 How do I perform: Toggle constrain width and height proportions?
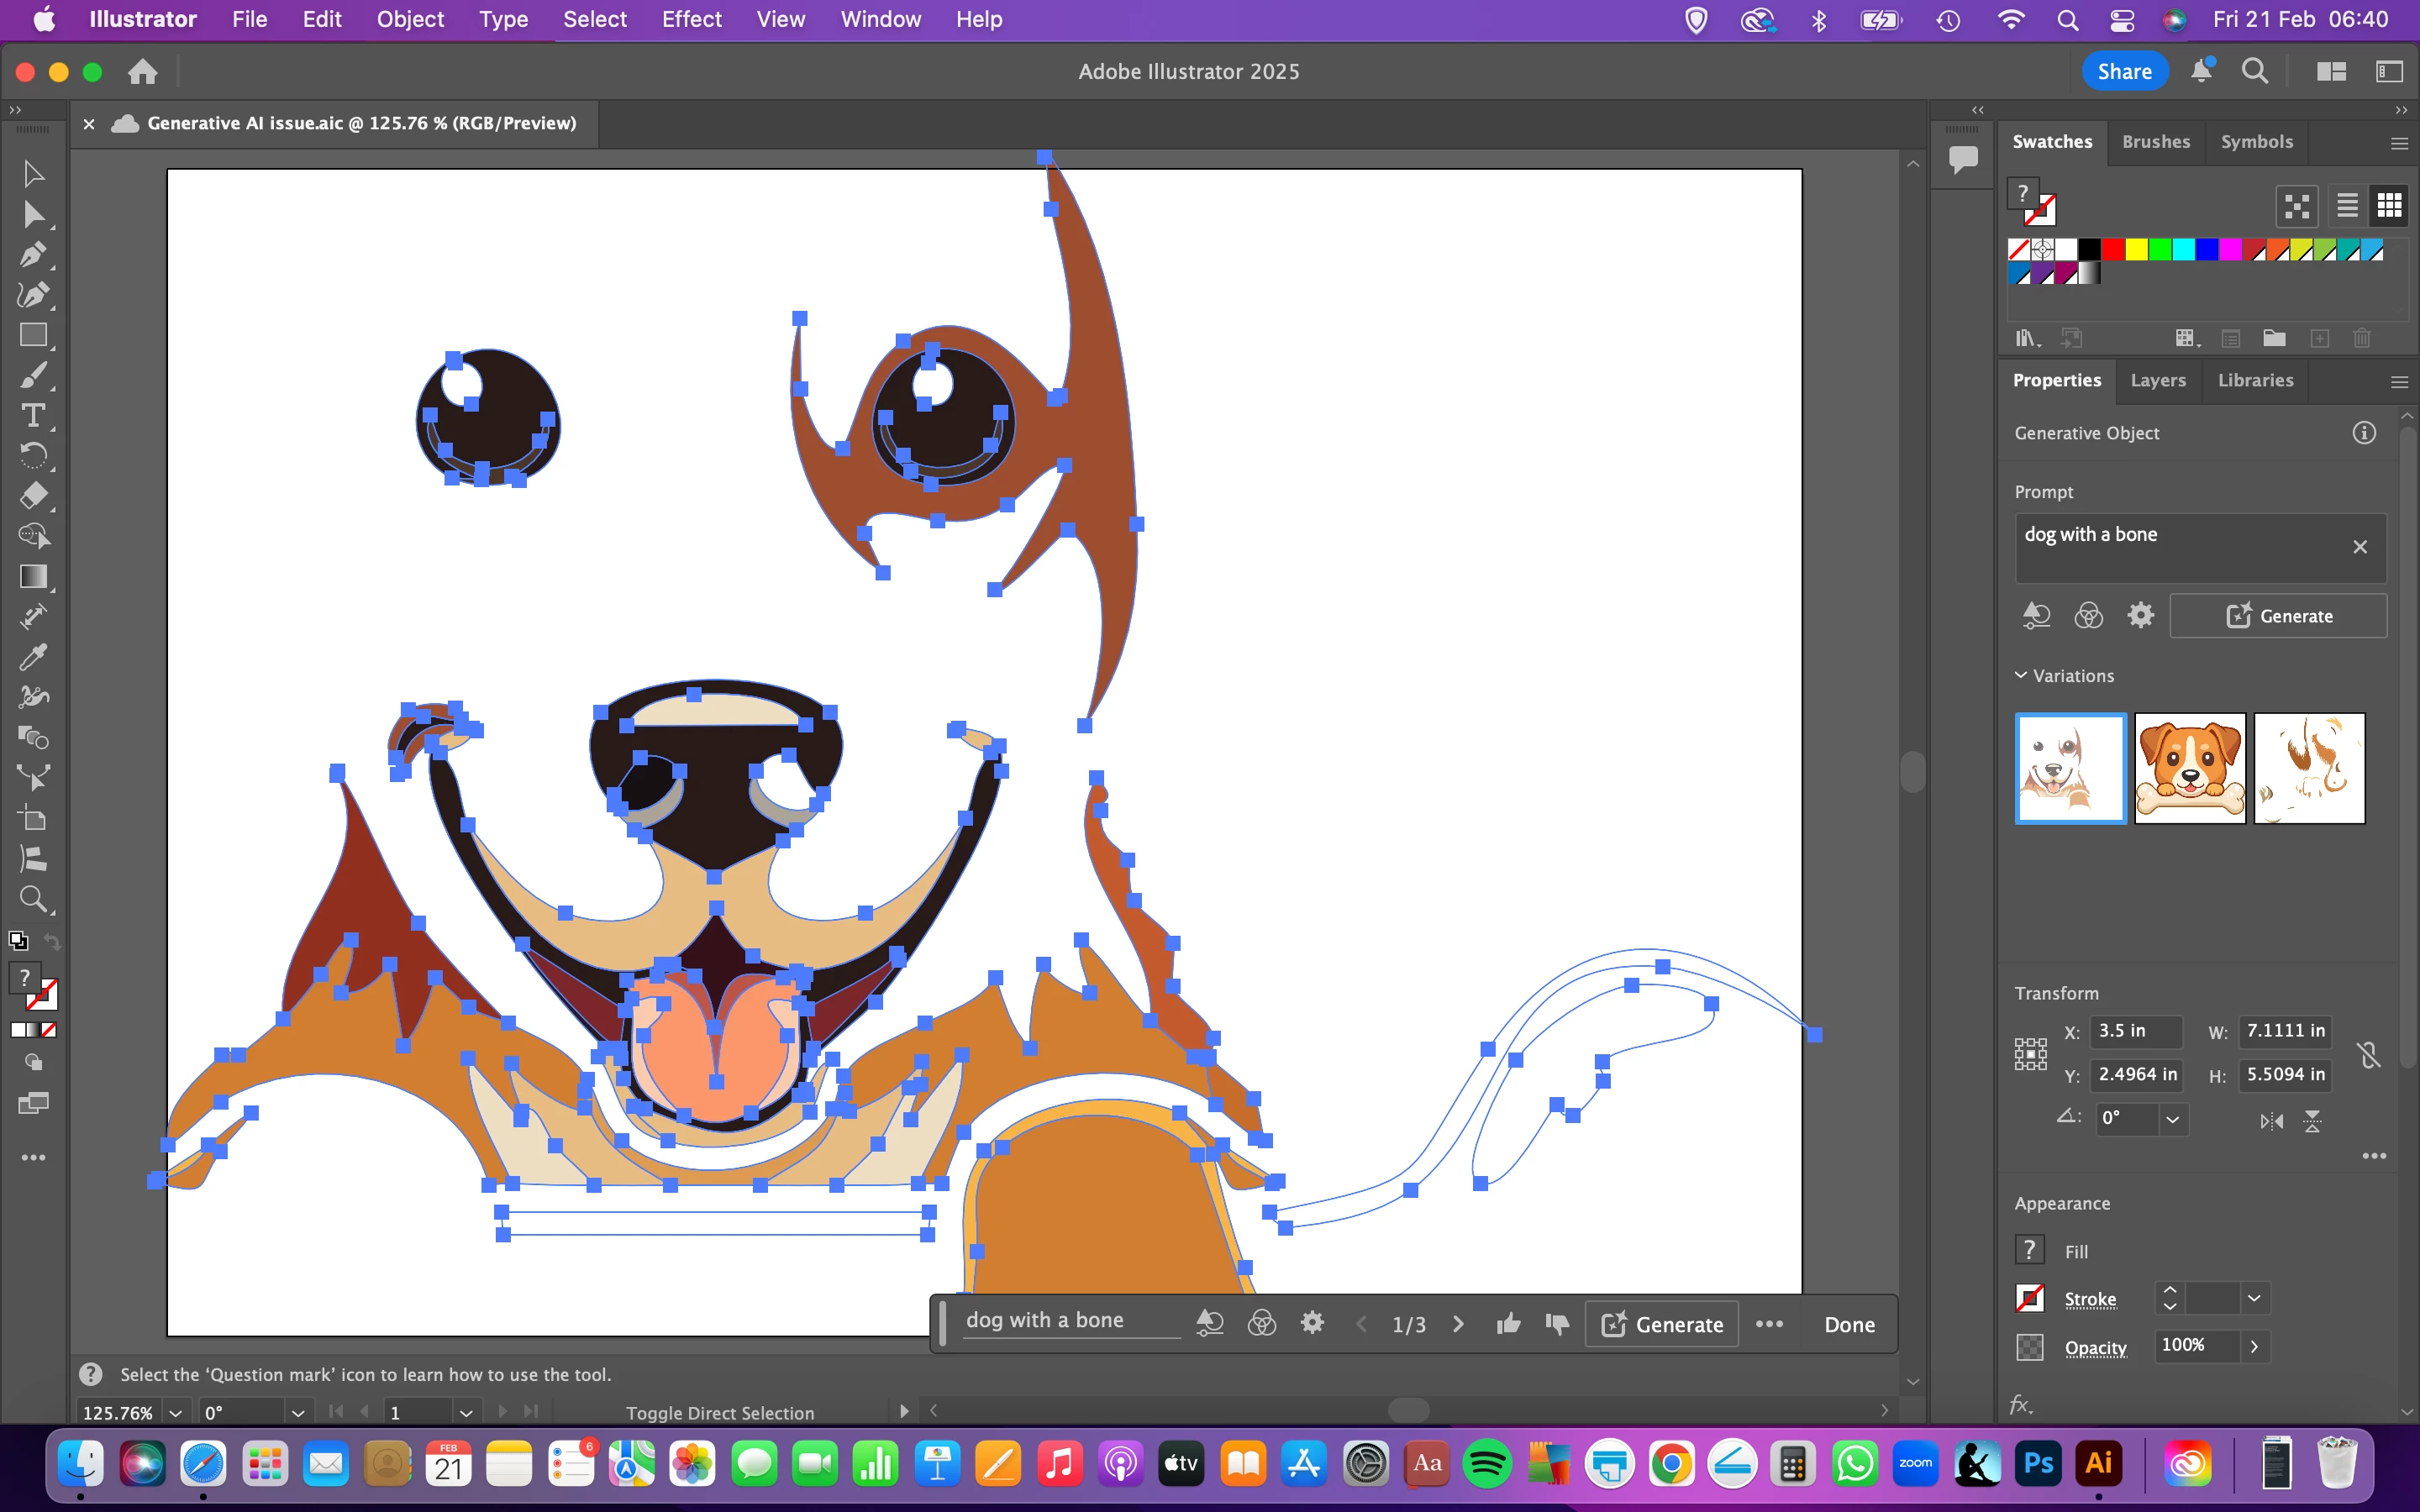click(x=2368, y=1053)
